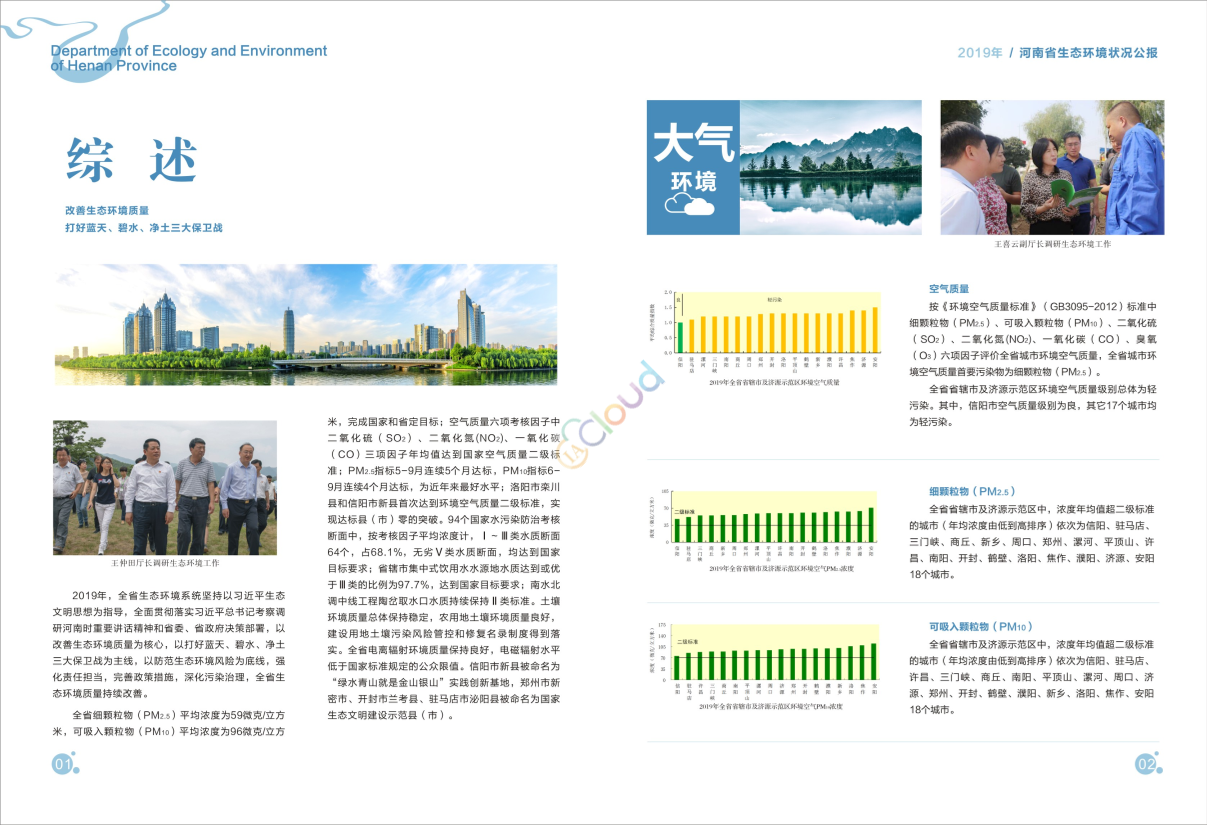Click the 02 page number badge
The height and width of the screenshot is (825, 1207).
[1146, 764]
